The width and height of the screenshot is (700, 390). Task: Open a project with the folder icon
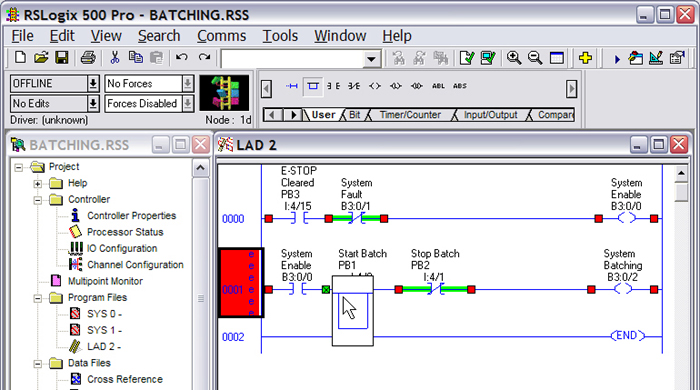point(41,58)
